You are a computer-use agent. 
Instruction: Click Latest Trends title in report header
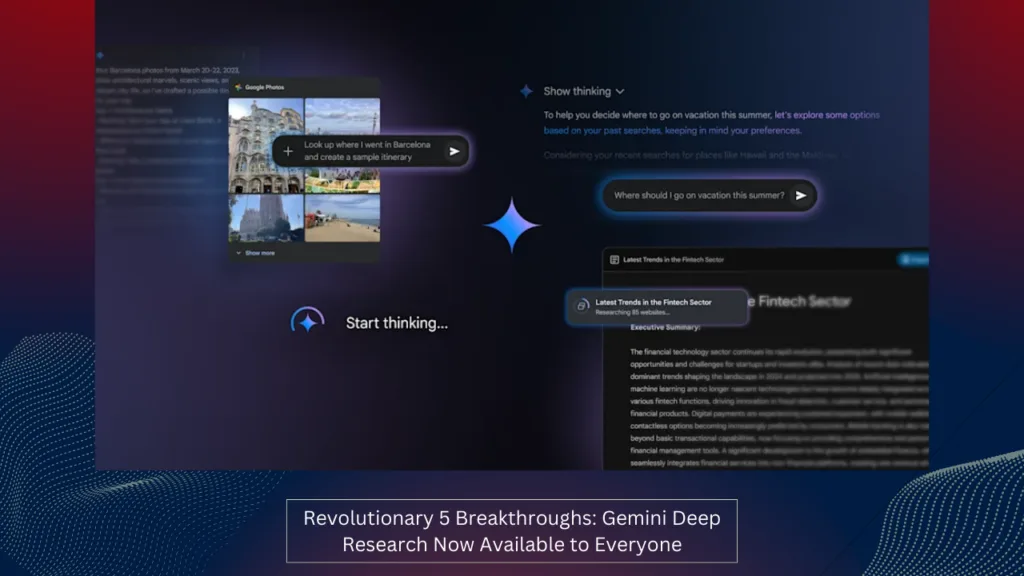point(673,259)
